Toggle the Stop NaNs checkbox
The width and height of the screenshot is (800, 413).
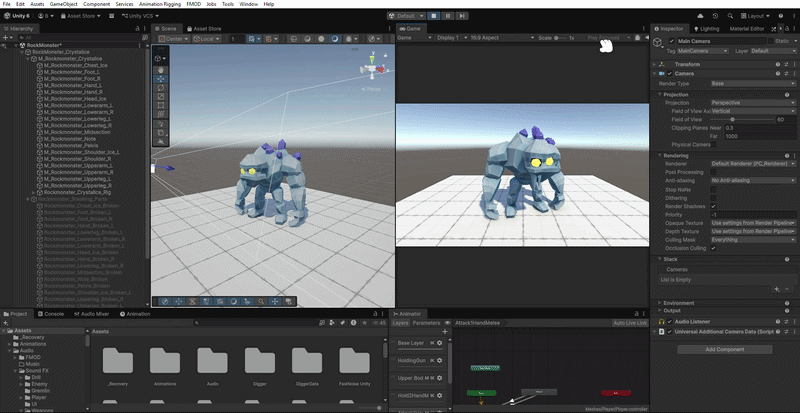pyautogui.click(x=713, y=189)
